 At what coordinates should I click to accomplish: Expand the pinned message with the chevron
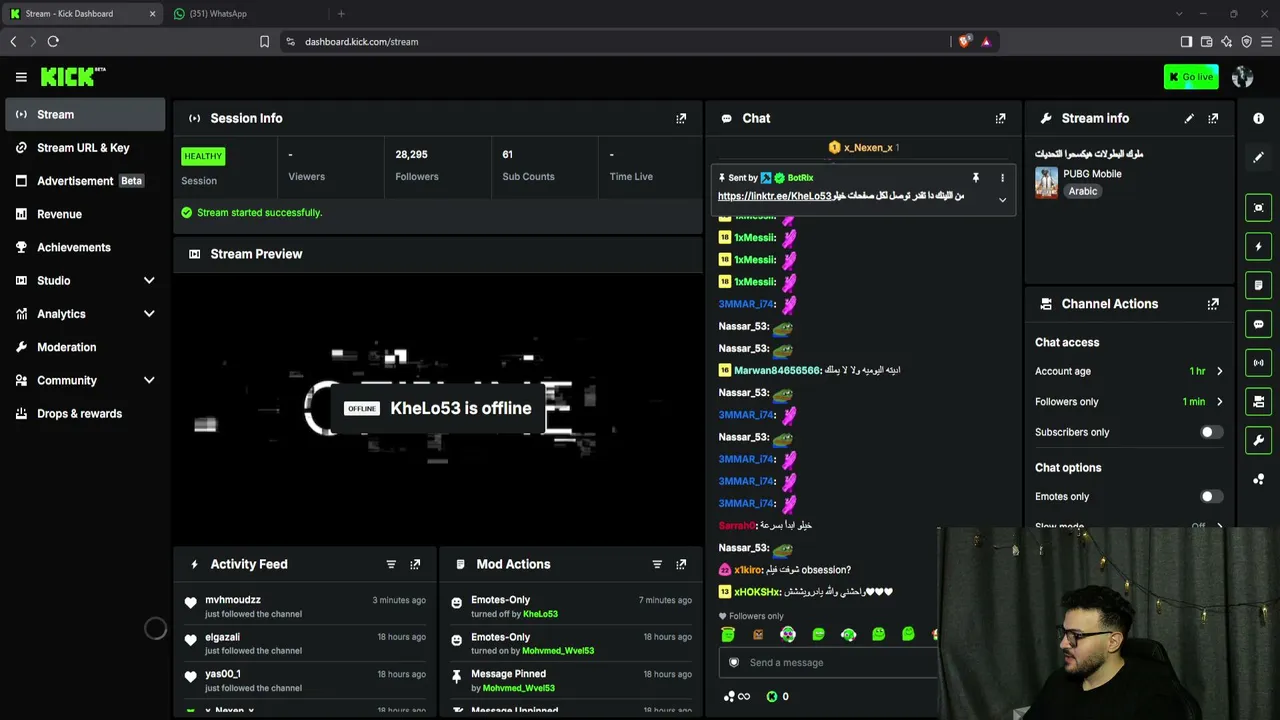1002,199
